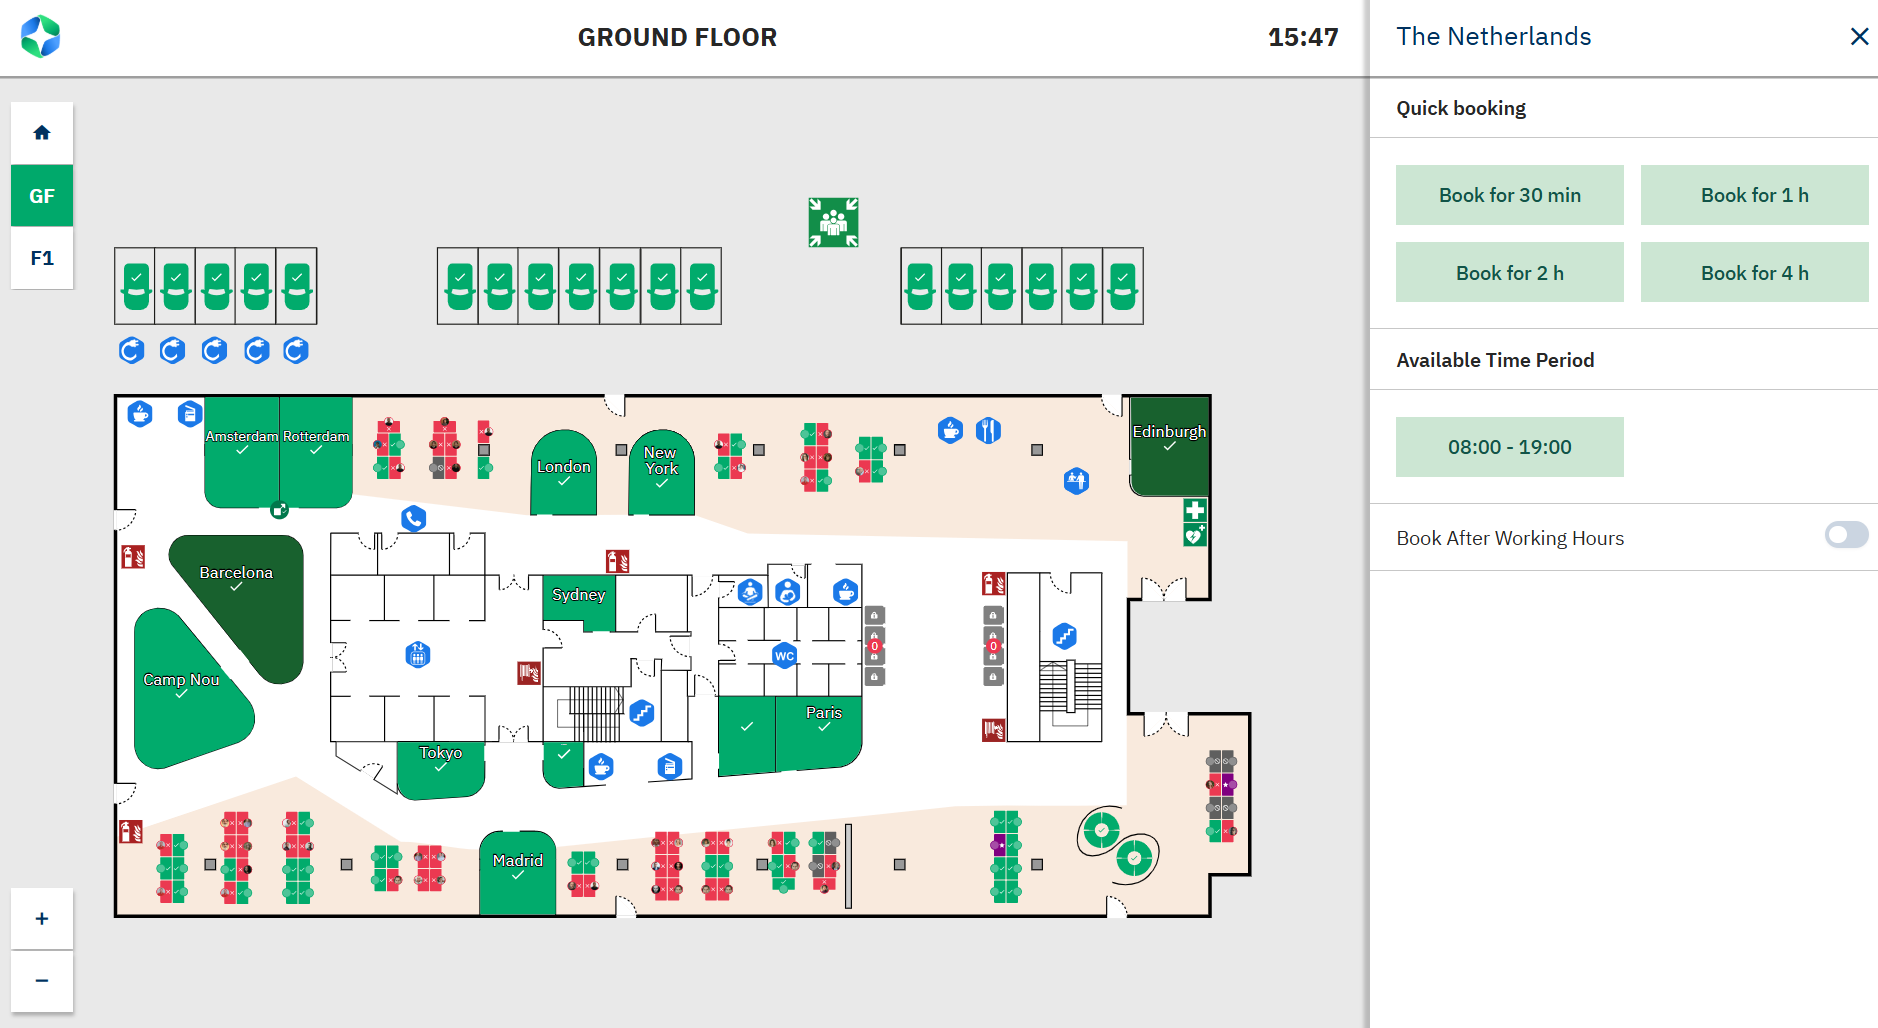
Task: Choose the 08:00 - 19:00 time period
Action: click(x=1509, y=447)
